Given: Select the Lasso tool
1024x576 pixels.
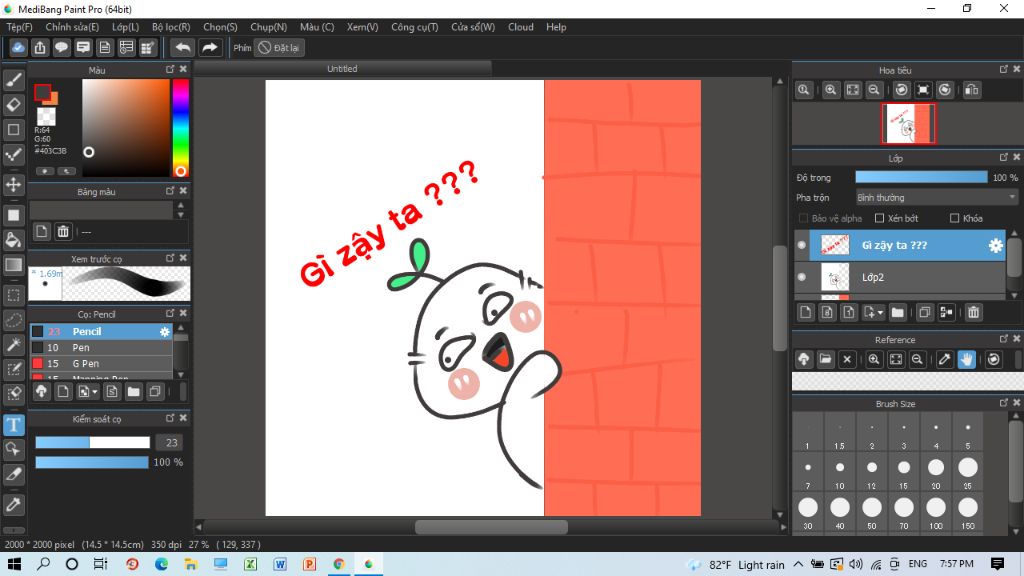Looking at the screenshot, I should [x=14, y=320].
